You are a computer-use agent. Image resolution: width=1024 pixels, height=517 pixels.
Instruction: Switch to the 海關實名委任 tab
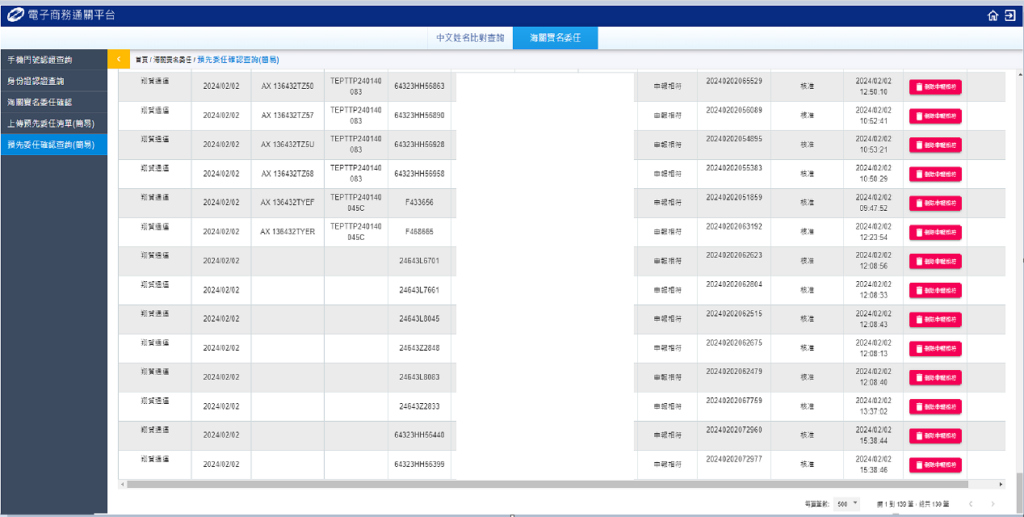coord(562,38)
